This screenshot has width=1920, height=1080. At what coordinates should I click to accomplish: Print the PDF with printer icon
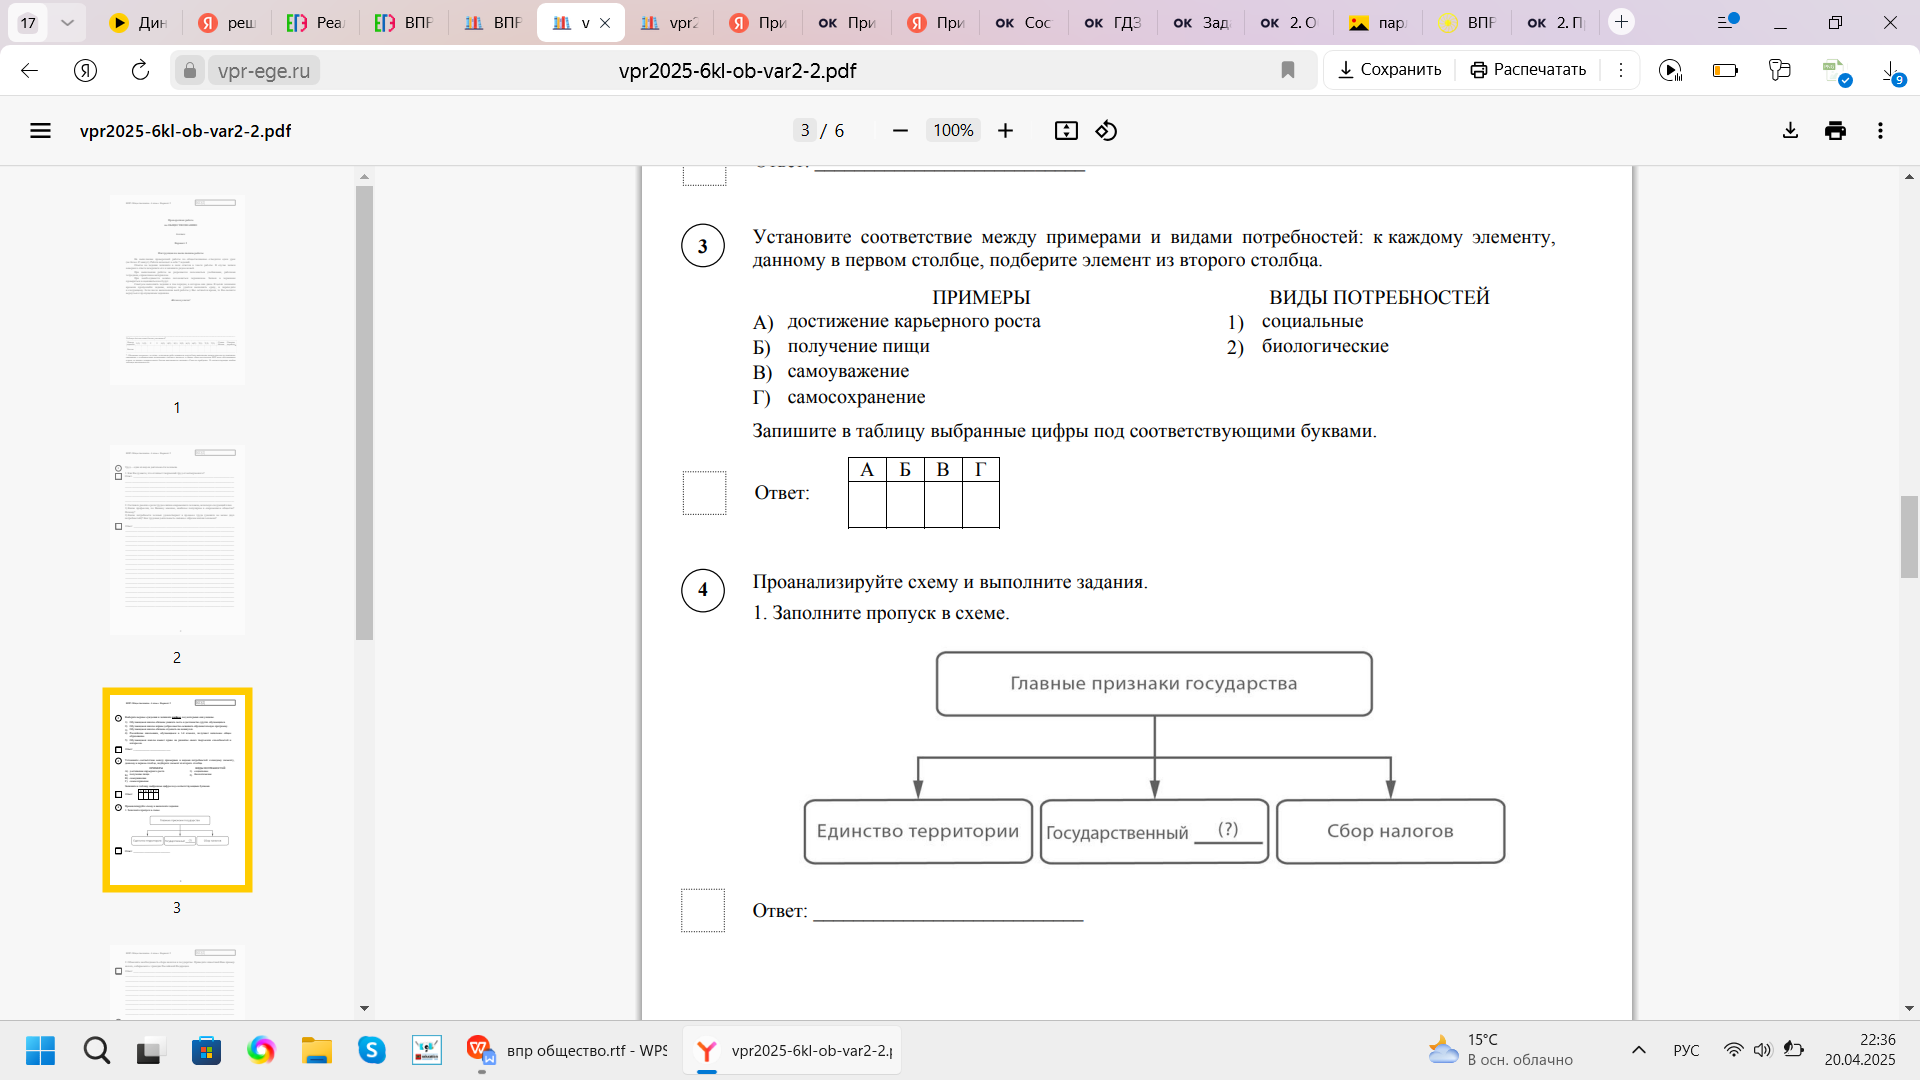pyautogui.click(x=1835, y=131)
